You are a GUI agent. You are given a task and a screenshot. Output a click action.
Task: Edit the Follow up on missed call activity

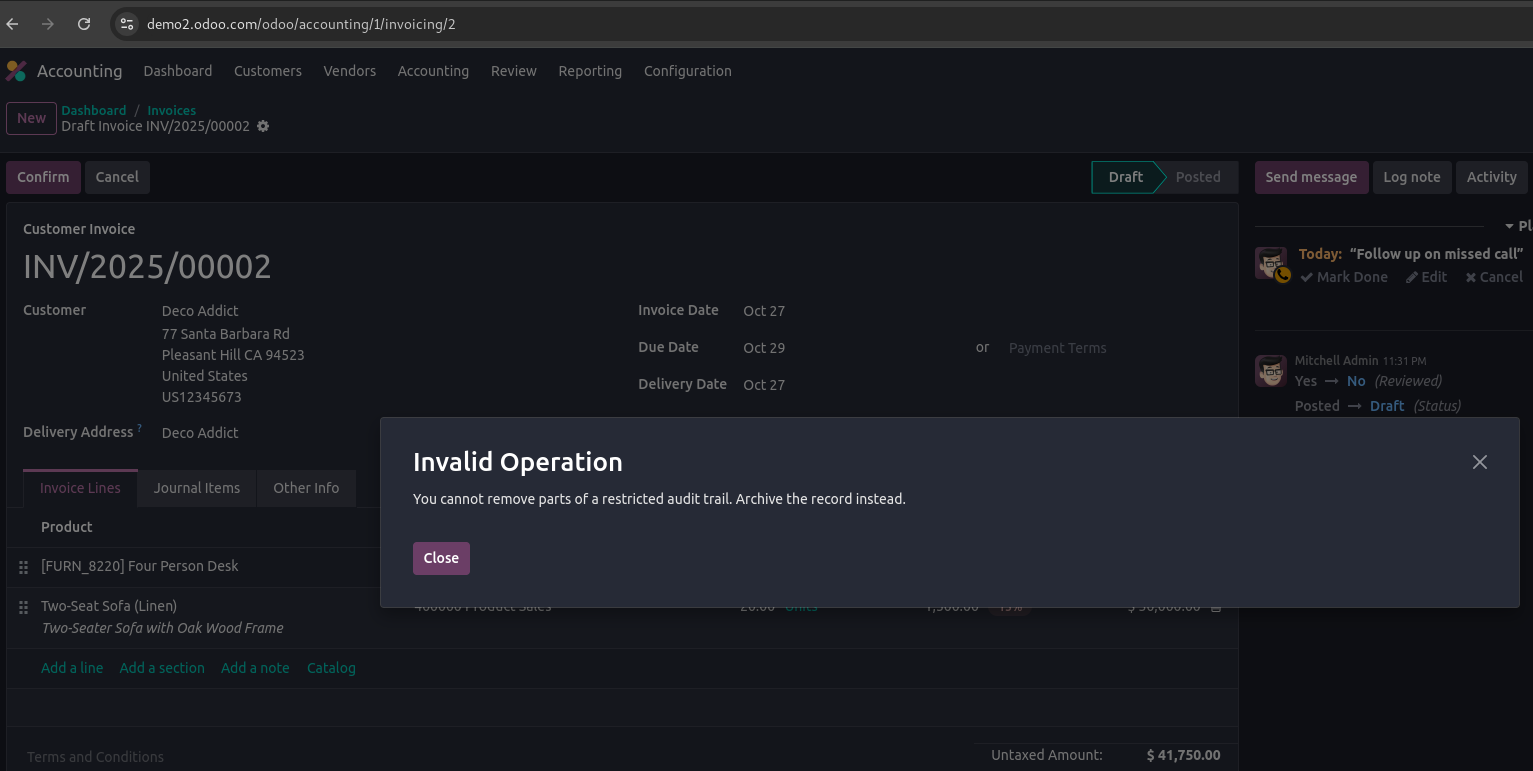click(1426, 277)
